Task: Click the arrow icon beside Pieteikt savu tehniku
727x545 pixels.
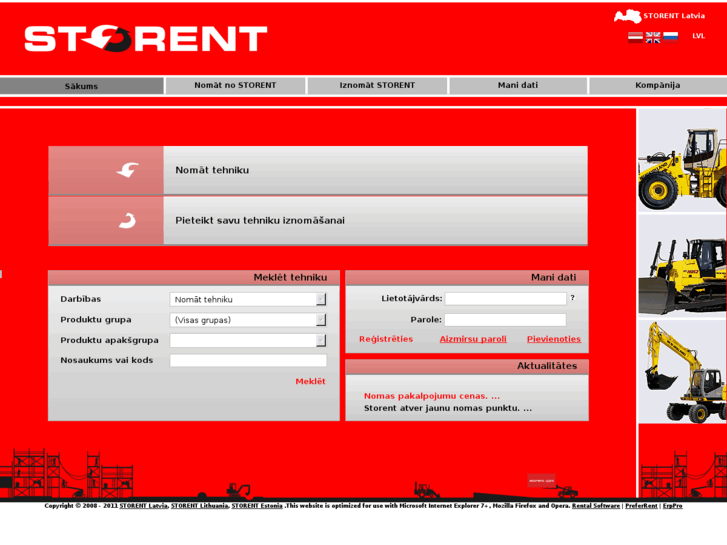Action: [x=128, y=220]
